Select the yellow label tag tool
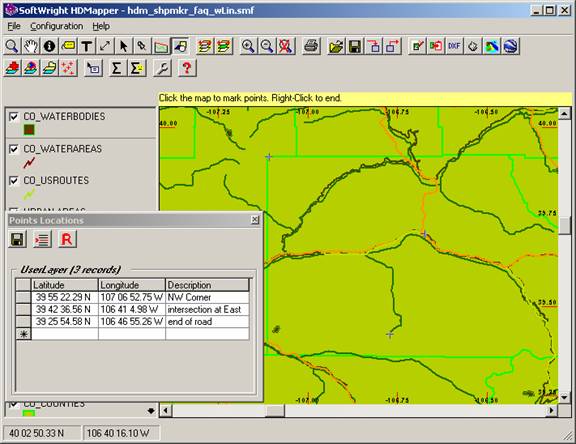The height and width of the screenshot is (444, 576). coord(68,46)
